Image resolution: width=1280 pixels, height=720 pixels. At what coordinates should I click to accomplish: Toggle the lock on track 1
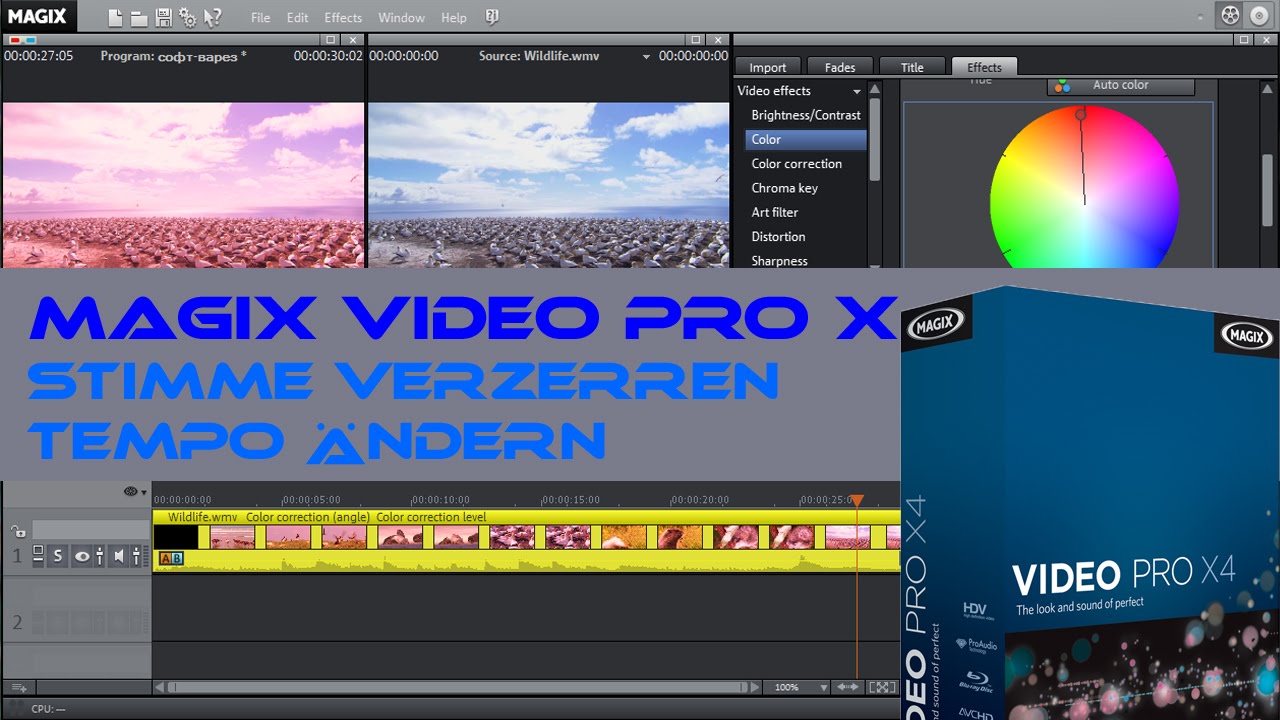pos(17,532)
